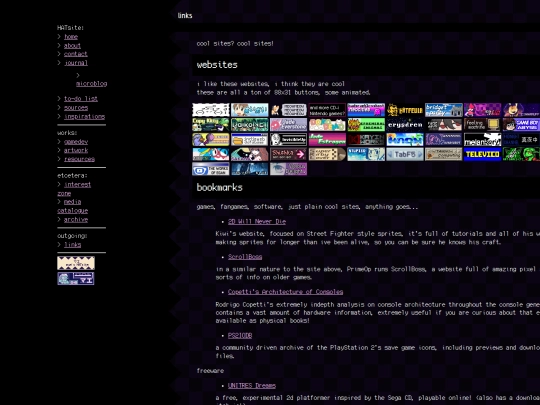
Task: Open the melankorin site button
Action: tap(482, 139)
